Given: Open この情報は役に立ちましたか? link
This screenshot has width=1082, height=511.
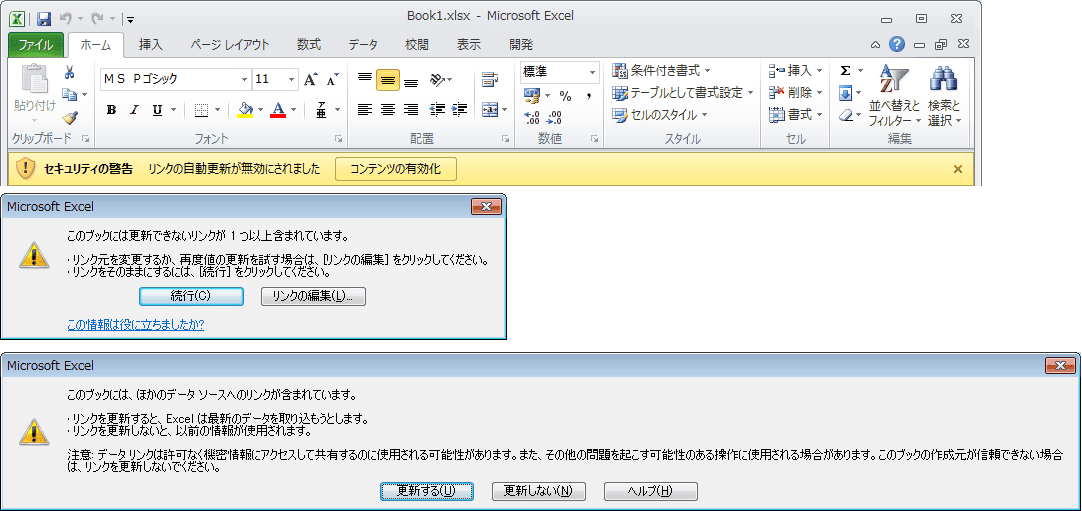Looking at the screenshot, I should point(135,324).
